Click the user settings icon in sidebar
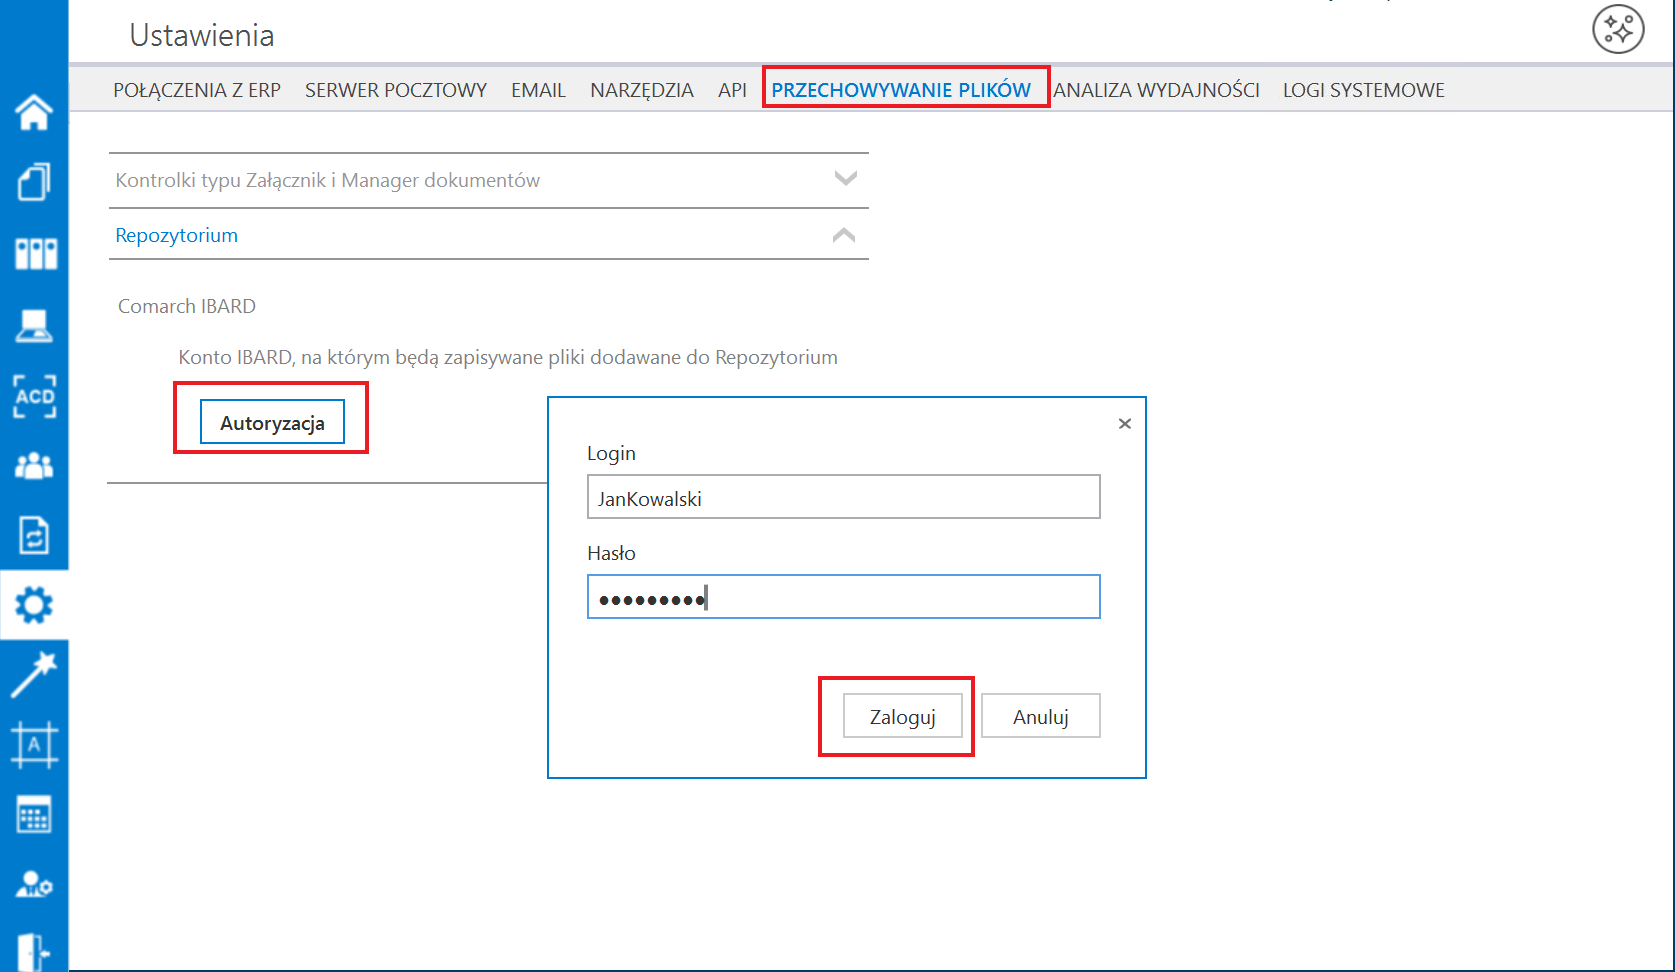Viewport: 1675px width, 972px height. click(x=34, y=885)
